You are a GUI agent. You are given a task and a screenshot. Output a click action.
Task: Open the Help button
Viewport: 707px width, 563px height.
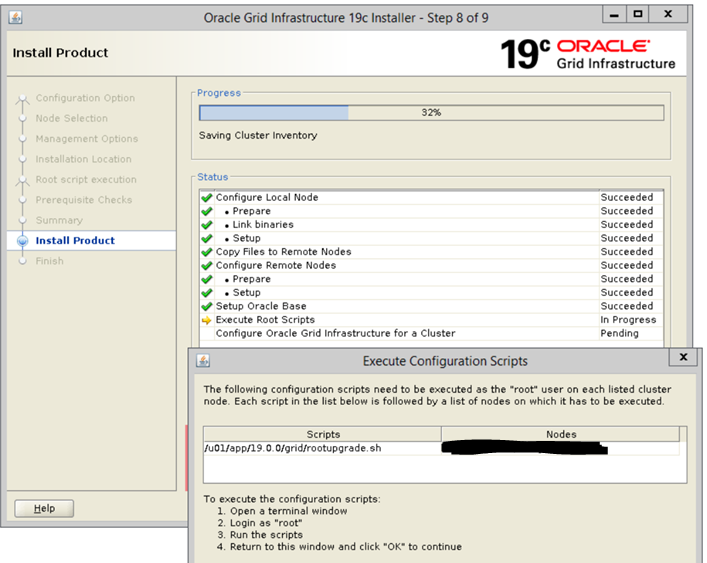tap(44, 508)
